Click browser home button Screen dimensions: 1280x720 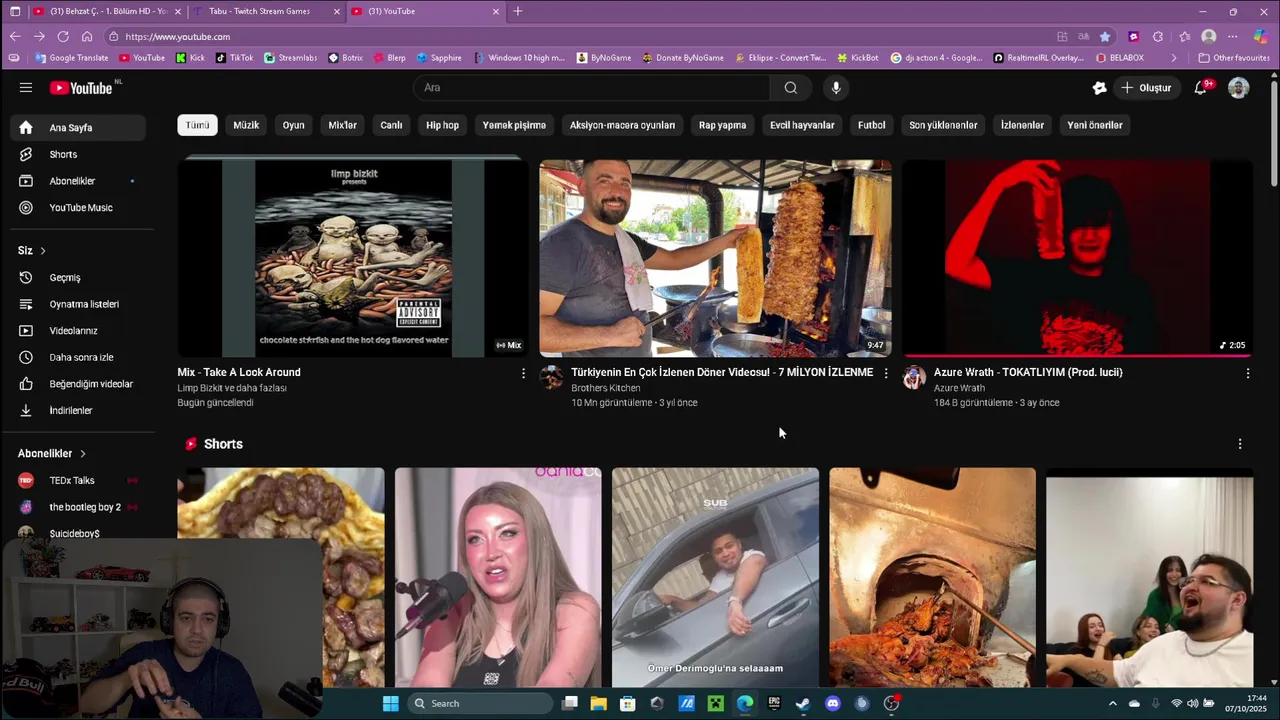point(87,36)
